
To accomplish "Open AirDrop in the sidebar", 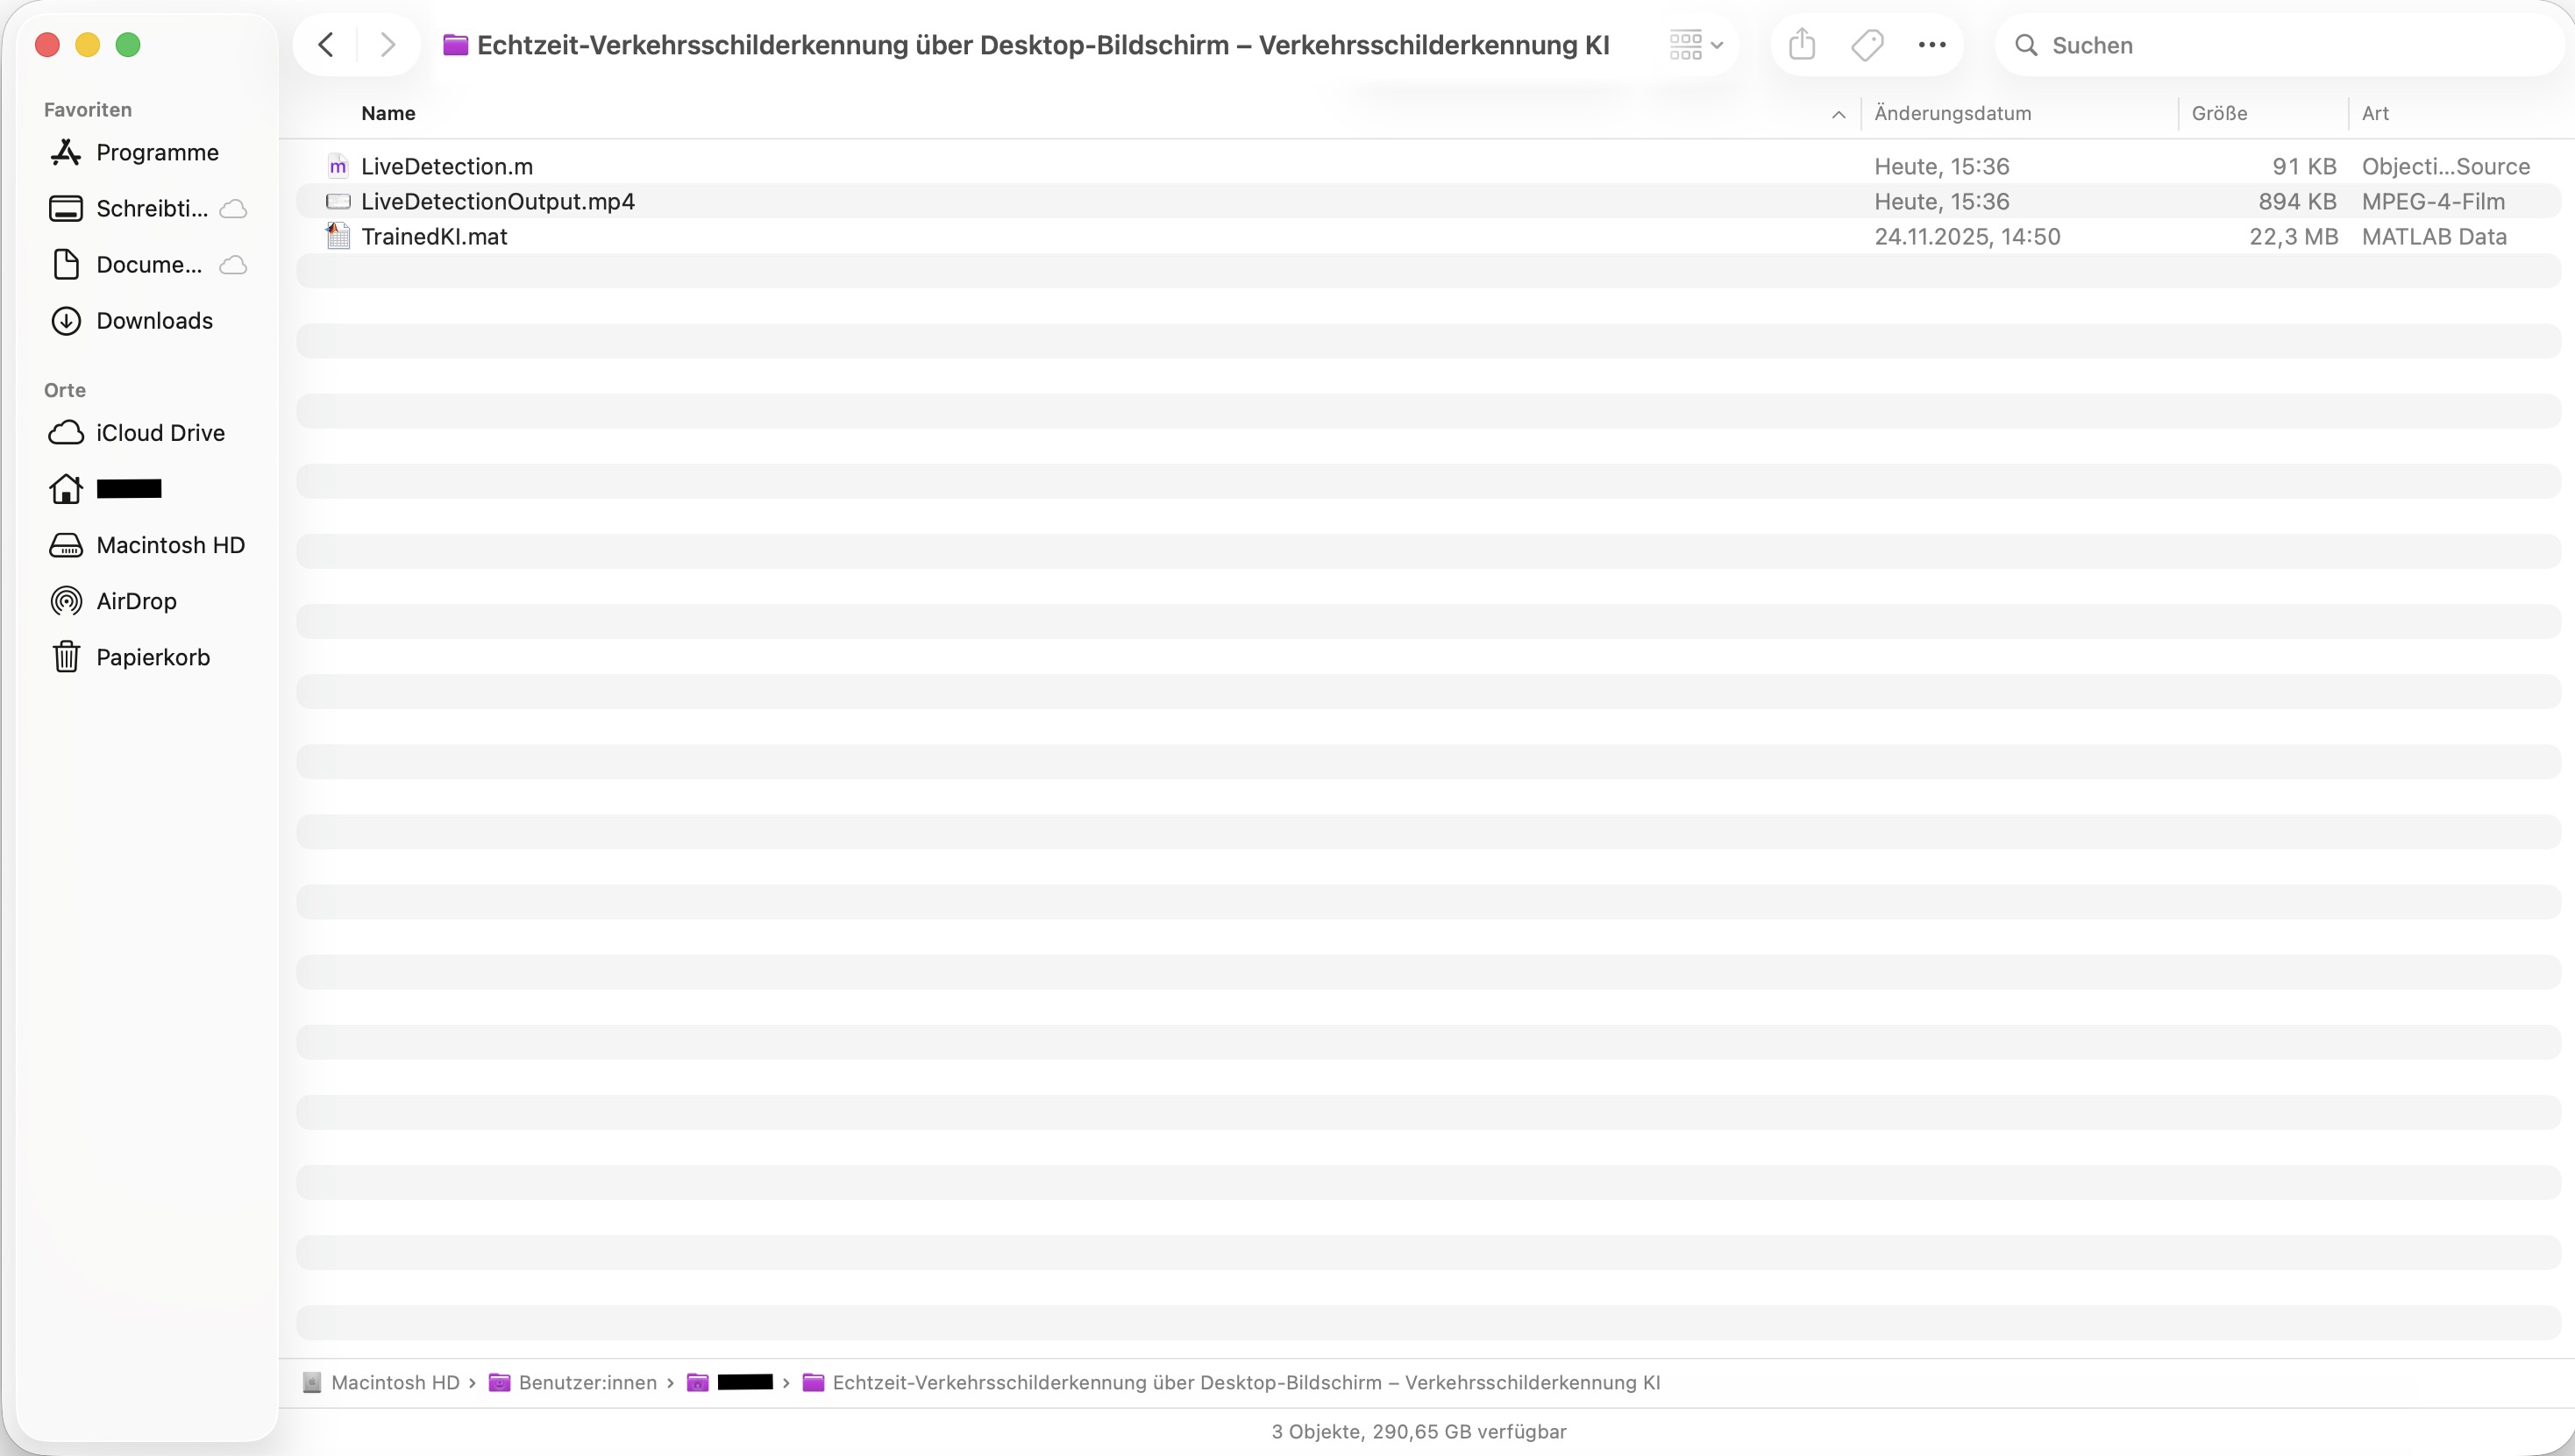I will coord(136,601).
